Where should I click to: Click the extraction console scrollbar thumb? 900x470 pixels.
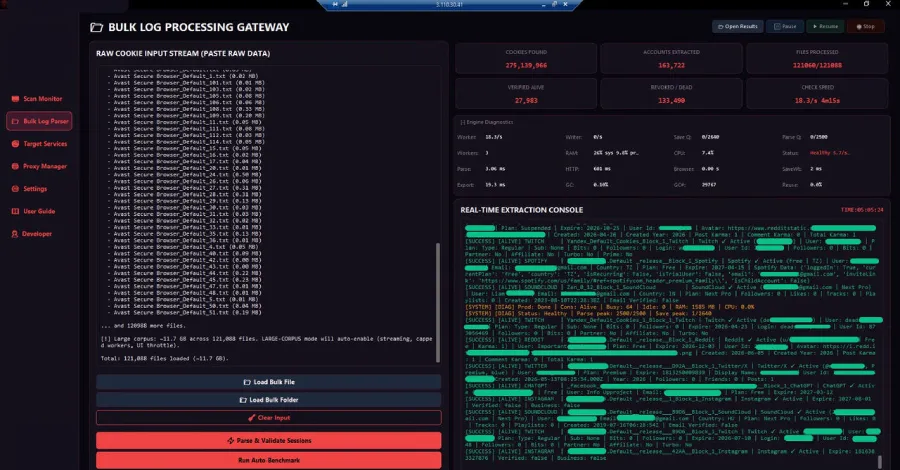coord(880,462)
